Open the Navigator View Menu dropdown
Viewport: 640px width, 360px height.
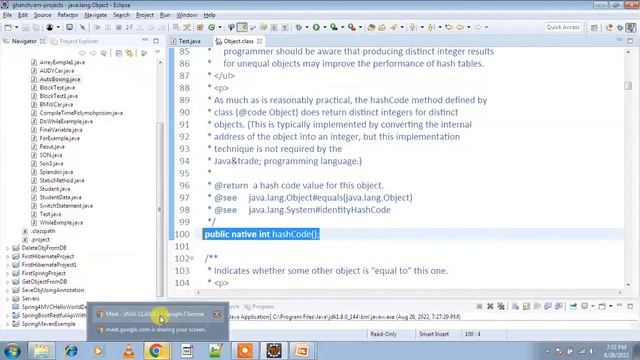(x=158, y=53)
